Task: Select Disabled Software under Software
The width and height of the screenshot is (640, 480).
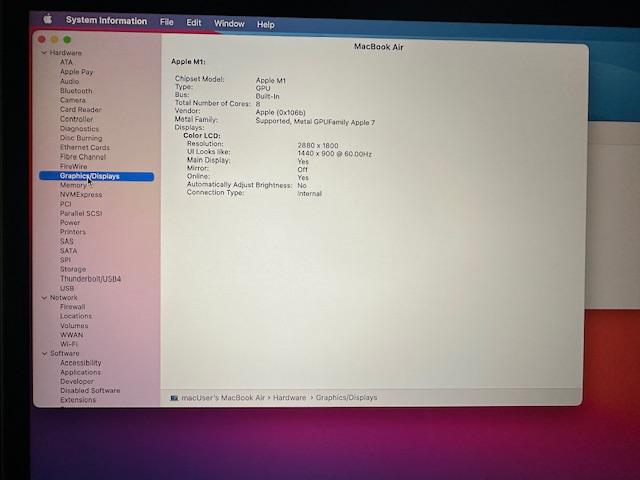Action: coord(90,391)
